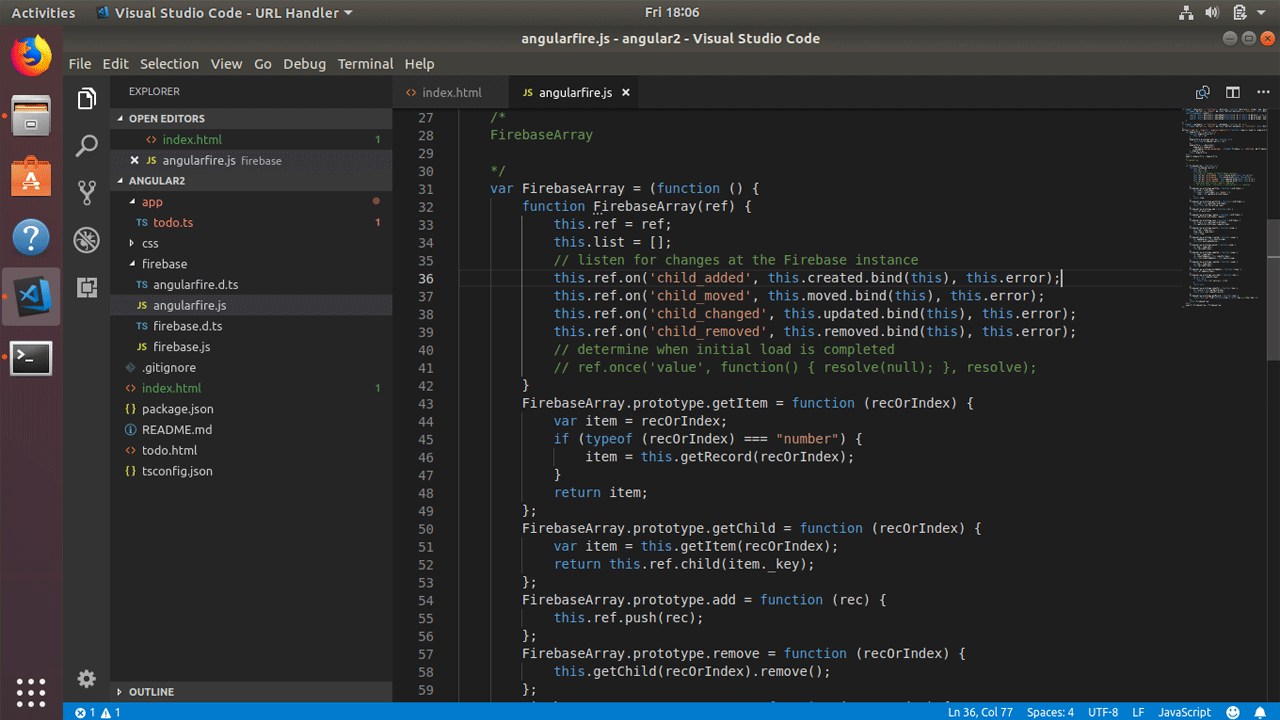Screen dimensions: 1280x720
Task: Split the editor using split icon
Action: [1232, 92]
